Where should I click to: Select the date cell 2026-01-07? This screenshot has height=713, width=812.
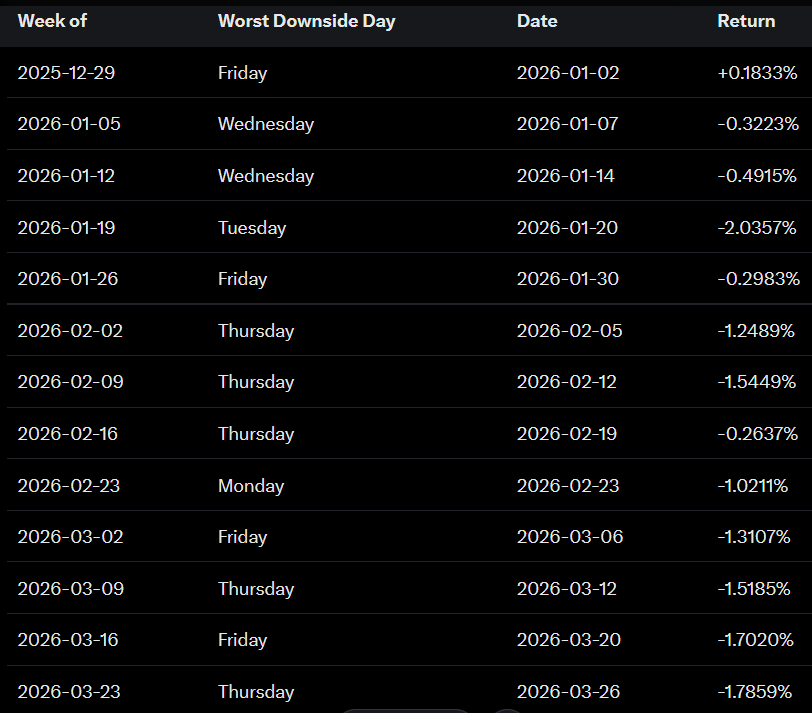(x=568, y=124)
